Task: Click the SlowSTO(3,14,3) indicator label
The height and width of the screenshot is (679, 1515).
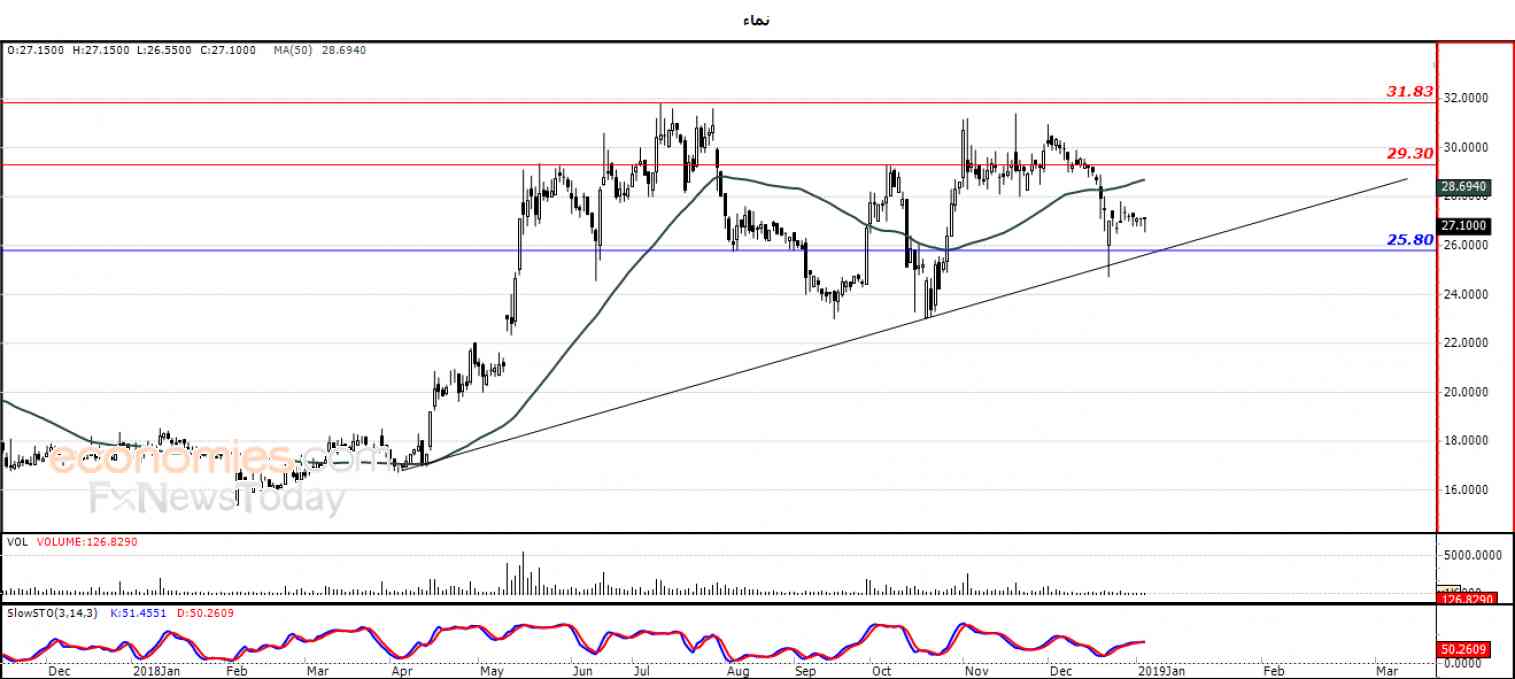Action: tap(53, 612)
